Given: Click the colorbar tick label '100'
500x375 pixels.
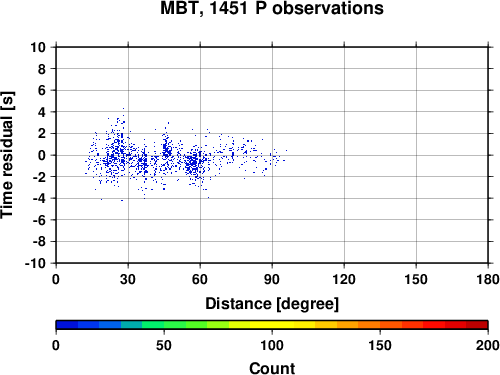Looking at the screenshot, I should [x=272, y=345].
